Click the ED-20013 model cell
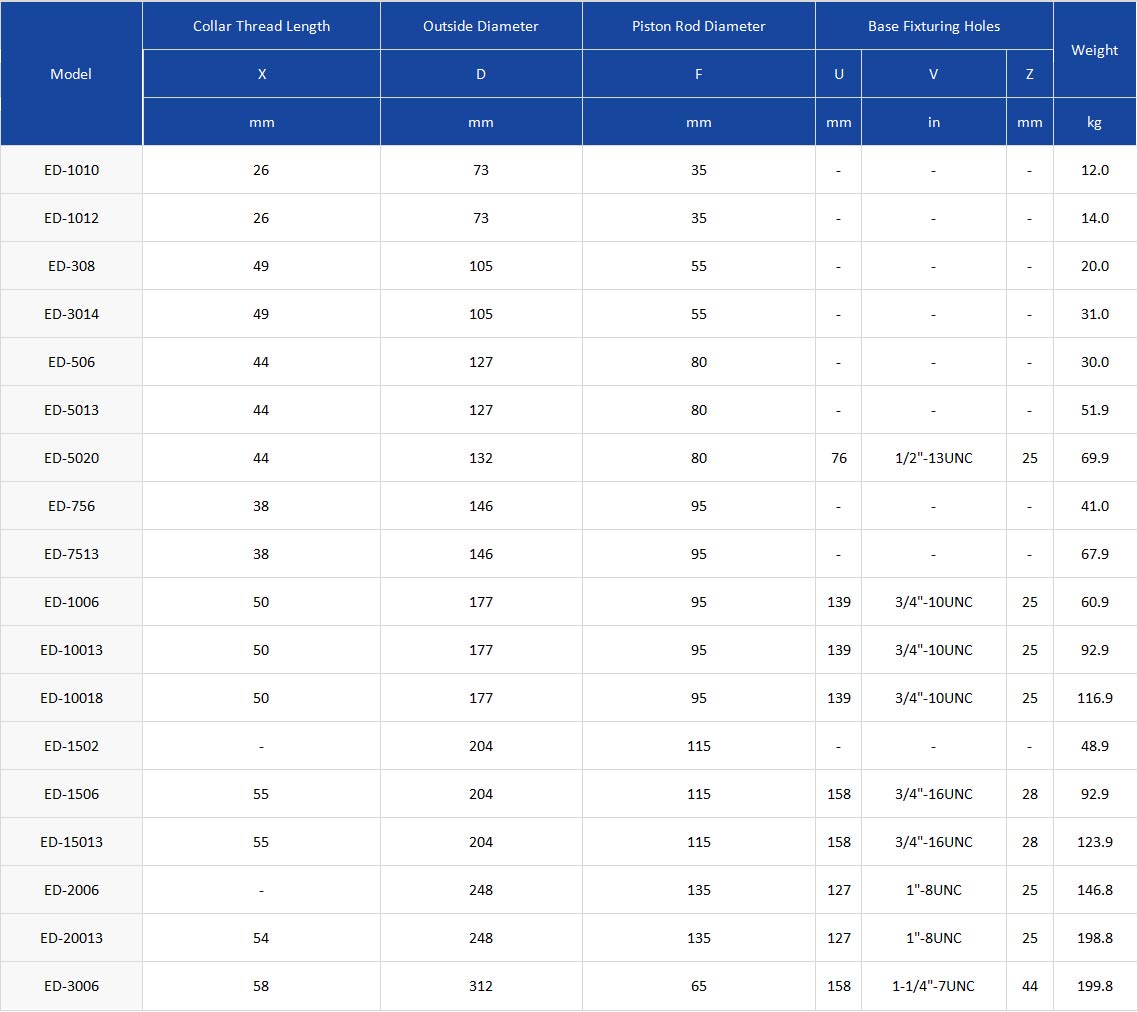The image size is (1138, 1012). 71,937
